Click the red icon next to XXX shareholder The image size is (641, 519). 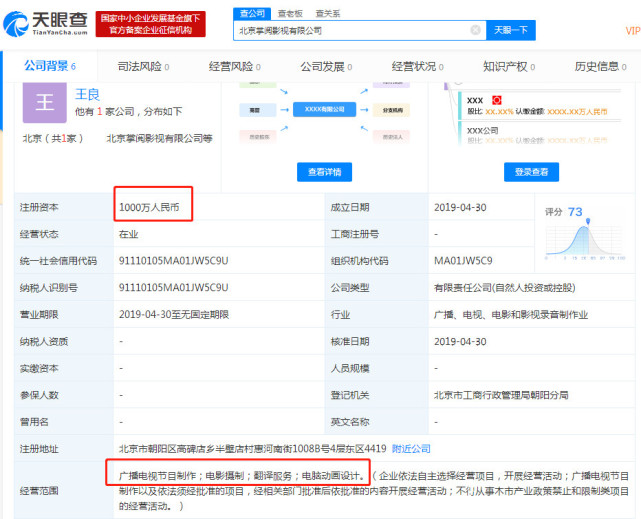pyautogui.click(x=497, y=100)
